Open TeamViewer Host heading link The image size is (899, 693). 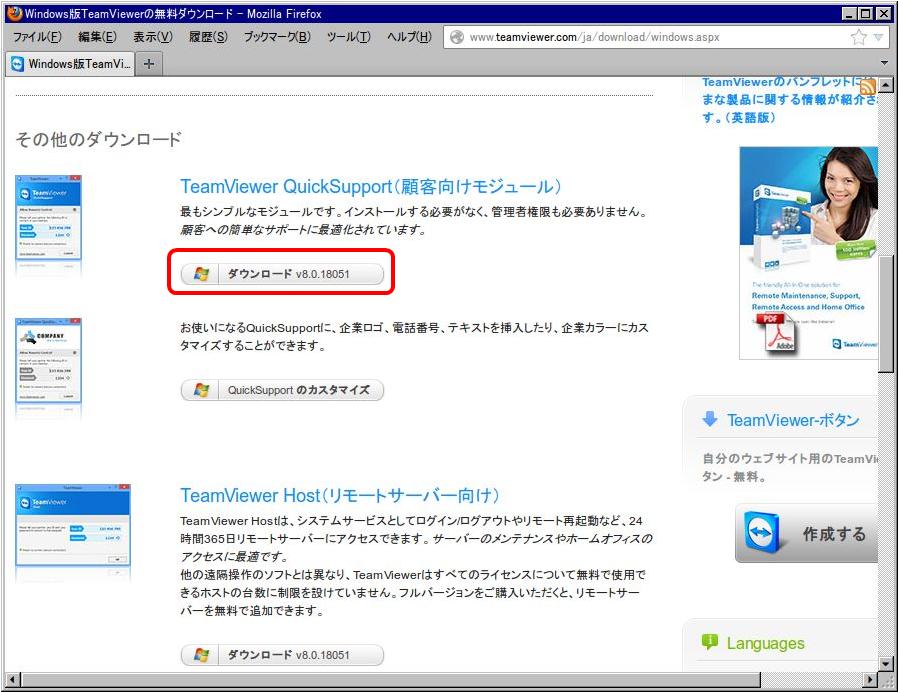340,495
